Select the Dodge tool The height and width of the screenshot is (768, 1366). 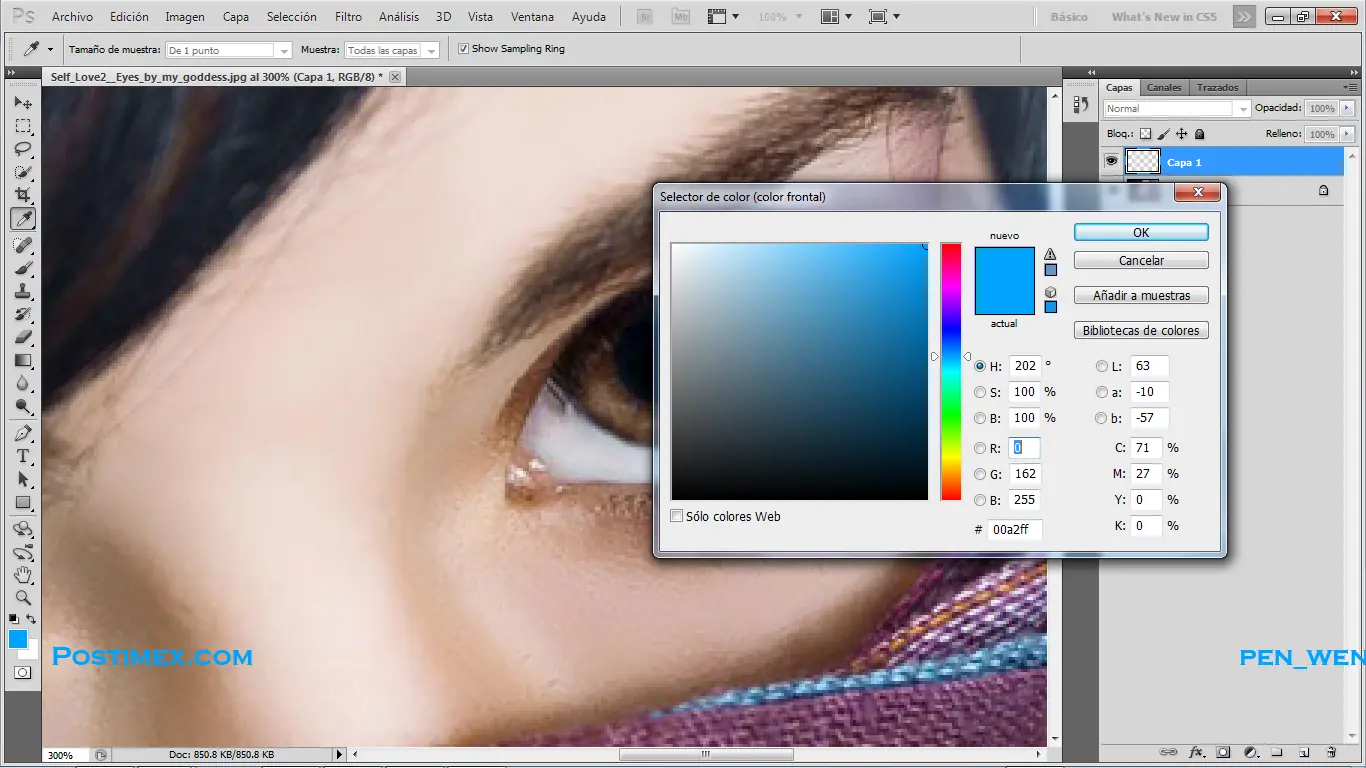pos(23,406)
